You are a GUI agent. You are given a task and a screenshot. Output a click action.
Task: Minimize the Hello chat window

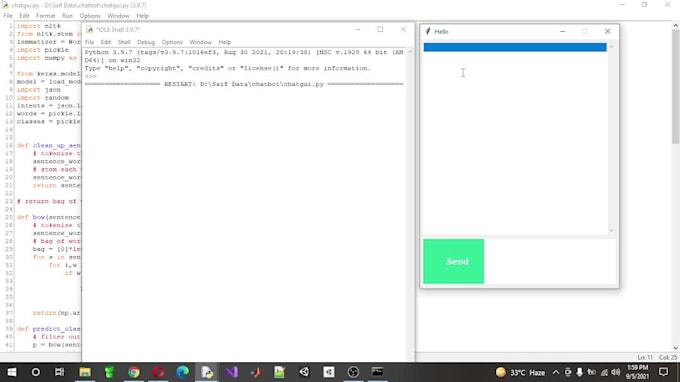pyautogui.click(x=562, y=31)
